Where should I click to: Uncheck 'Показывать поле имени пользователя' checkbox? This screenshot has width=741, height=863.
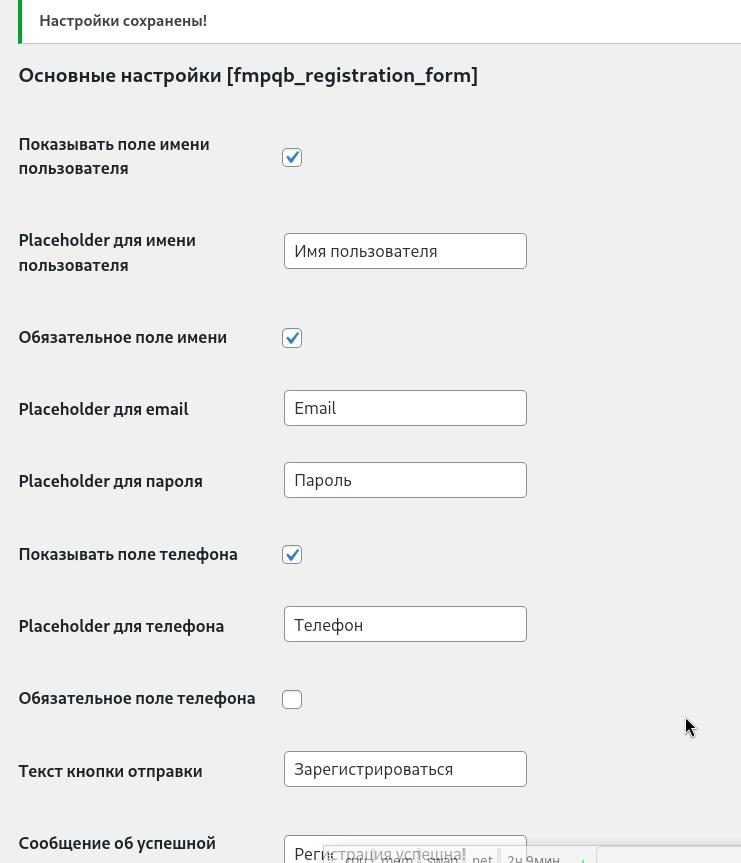292,158
